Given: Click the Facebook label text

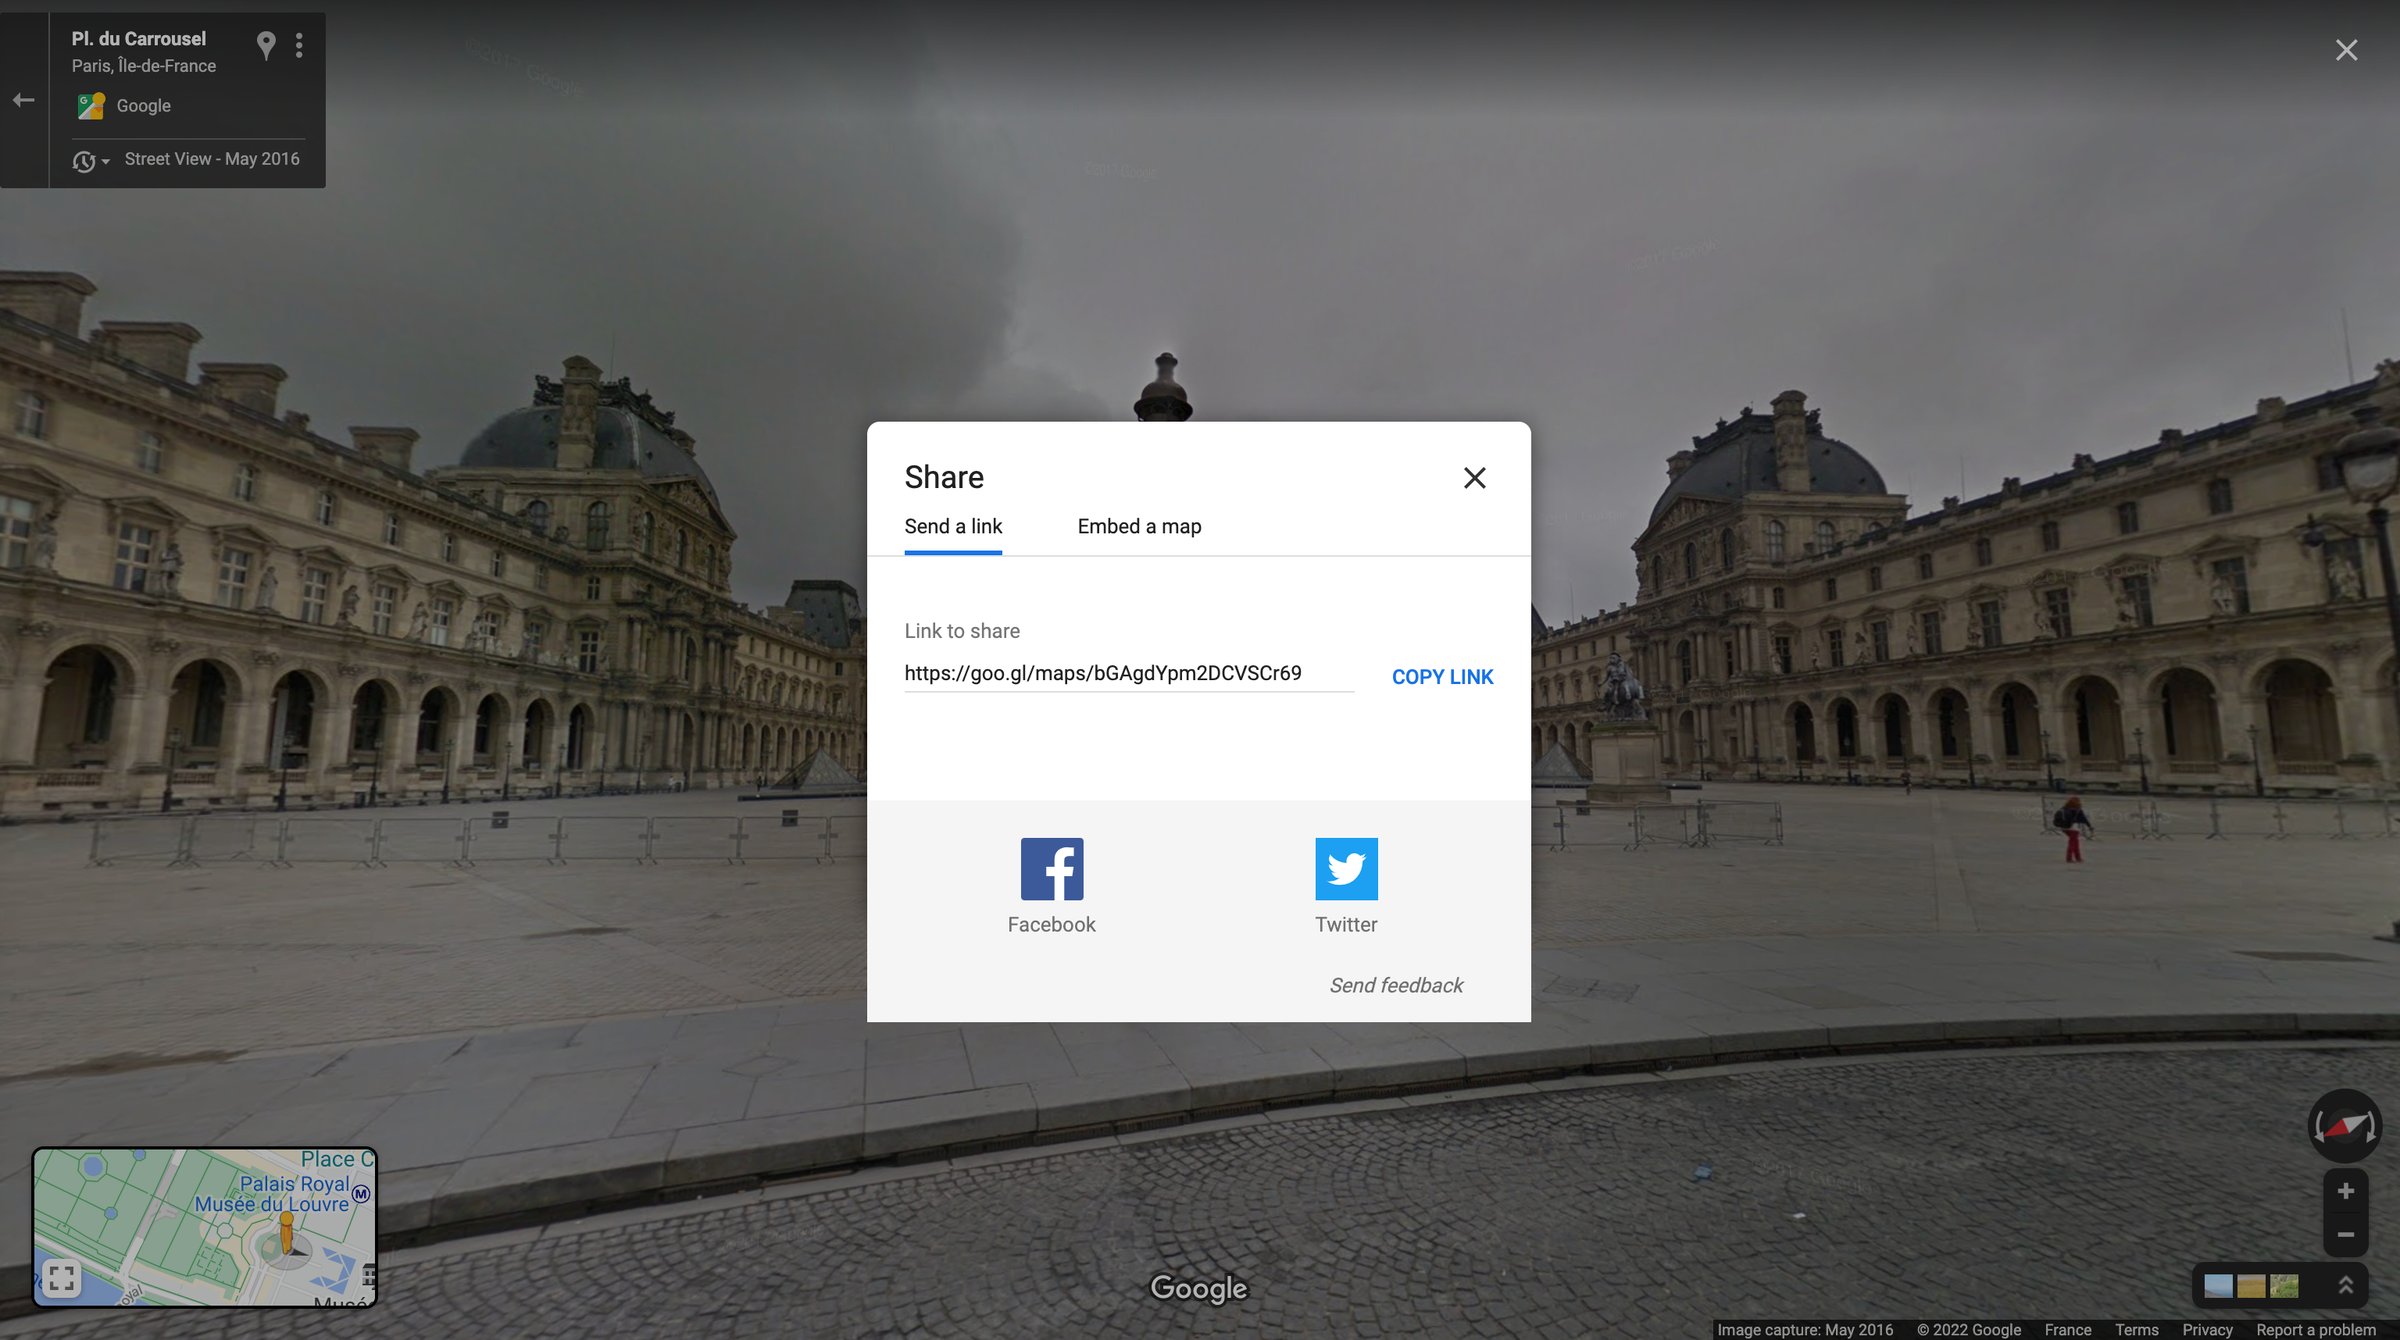Looking at the screenshot, I should (x=1052, y=925).
